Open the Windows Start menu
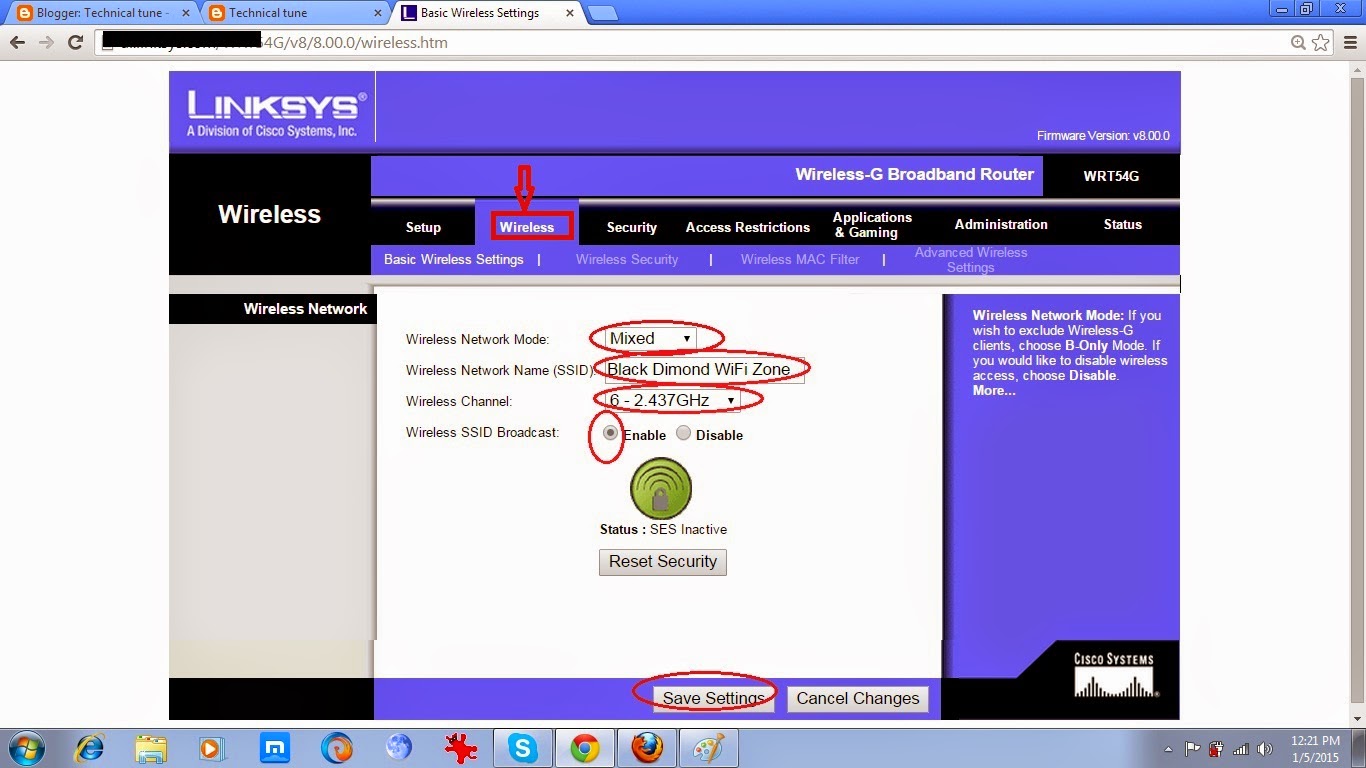 [25, 748]
